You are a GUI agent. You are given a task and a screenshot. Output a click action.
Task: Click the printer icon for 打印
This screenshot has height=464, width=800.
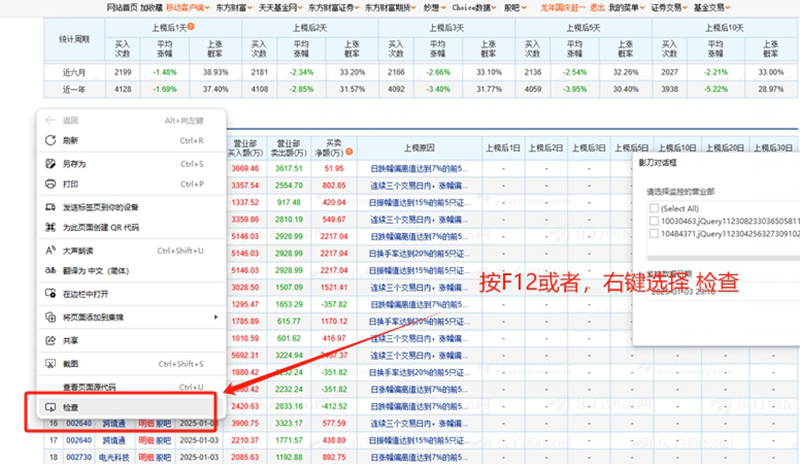pyautogui.click(x=51, y=184)
